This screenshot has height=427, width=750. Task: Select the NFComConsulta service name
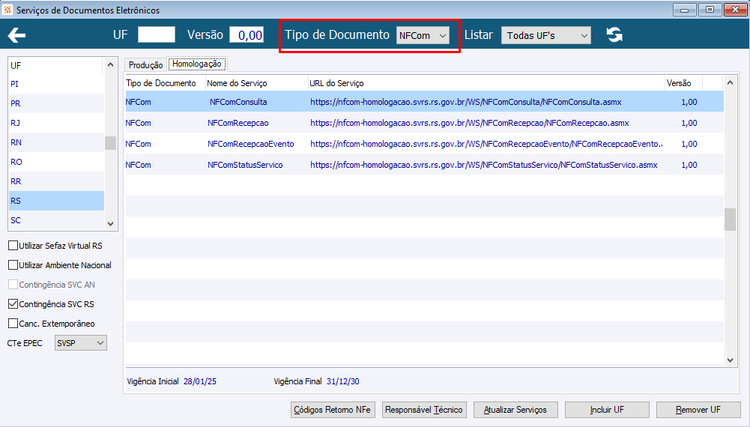[238, 102]
